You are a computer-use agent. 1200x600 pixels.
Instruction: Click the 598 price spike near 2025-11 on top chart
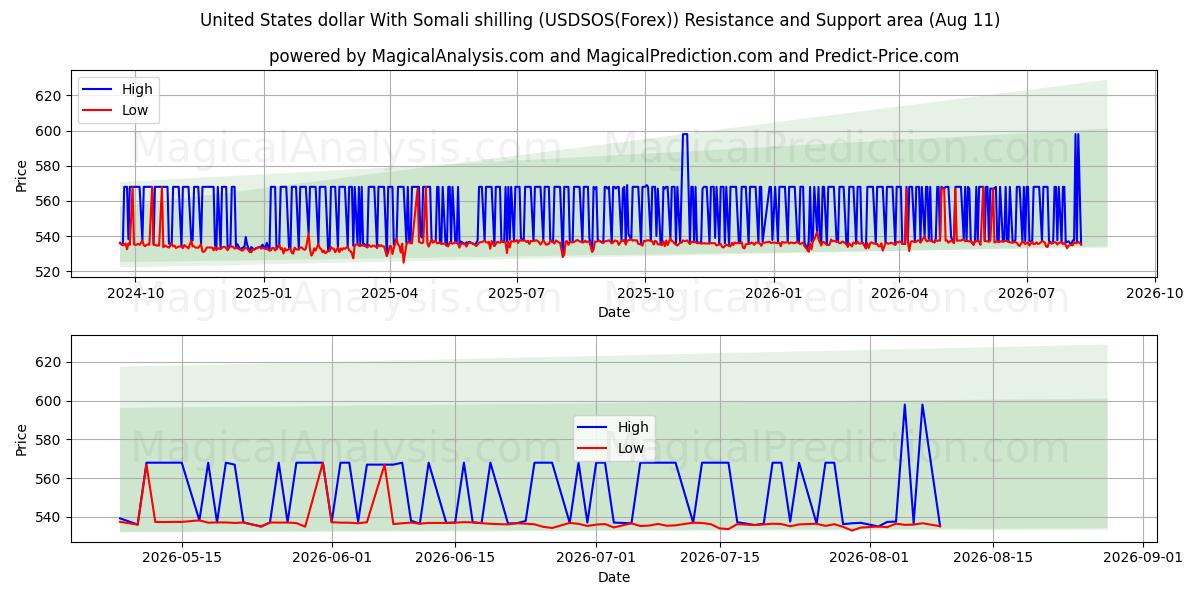[685, 134]
